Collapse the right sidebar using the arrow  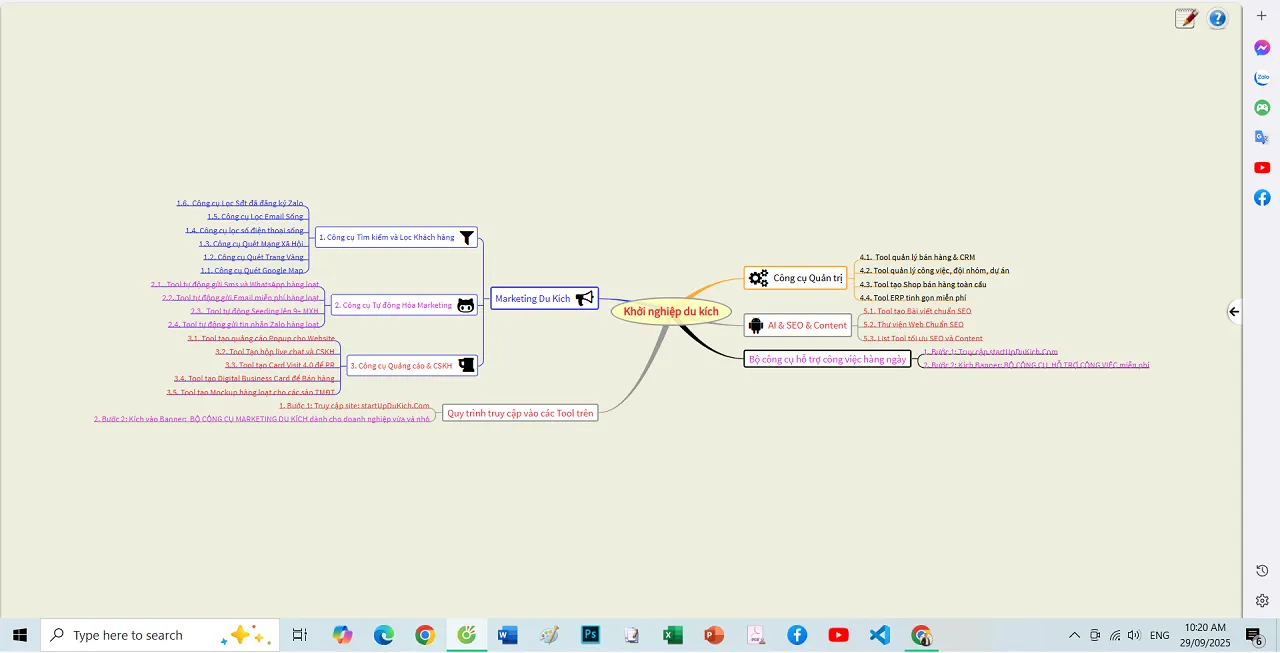[x=1233, y=312]
